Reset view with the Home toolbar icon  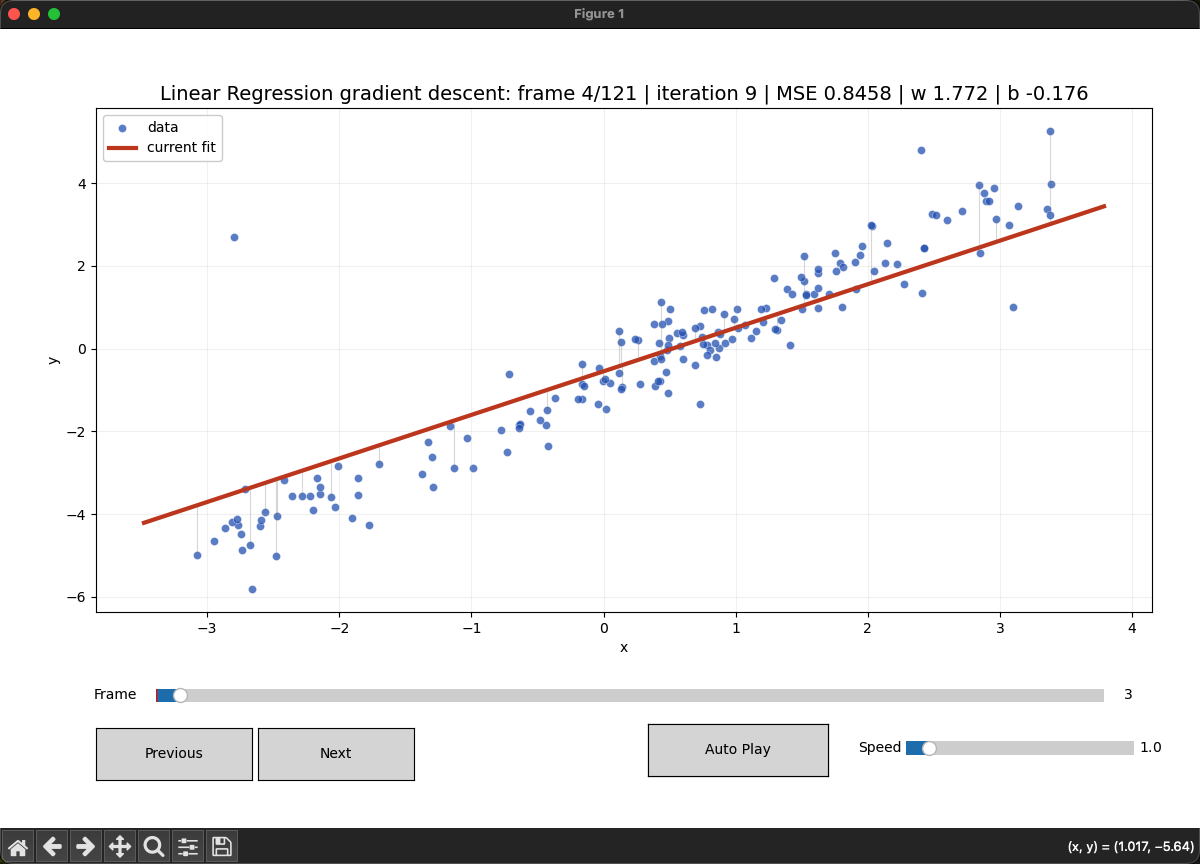click(x=18, y=847)
